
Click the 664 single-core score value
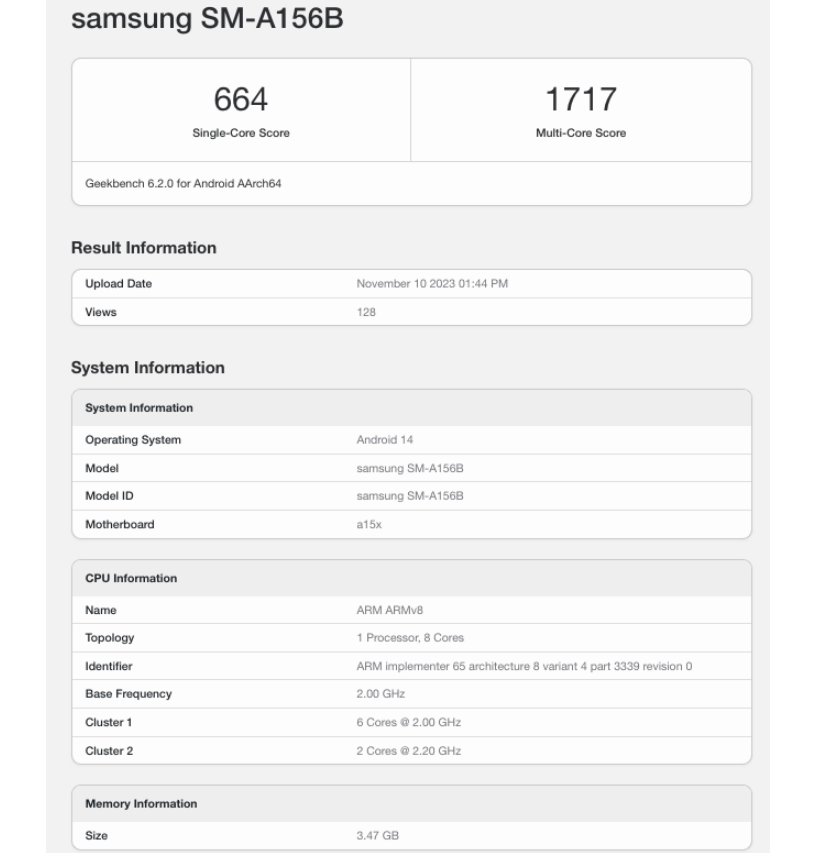click(x=240, y=100)
